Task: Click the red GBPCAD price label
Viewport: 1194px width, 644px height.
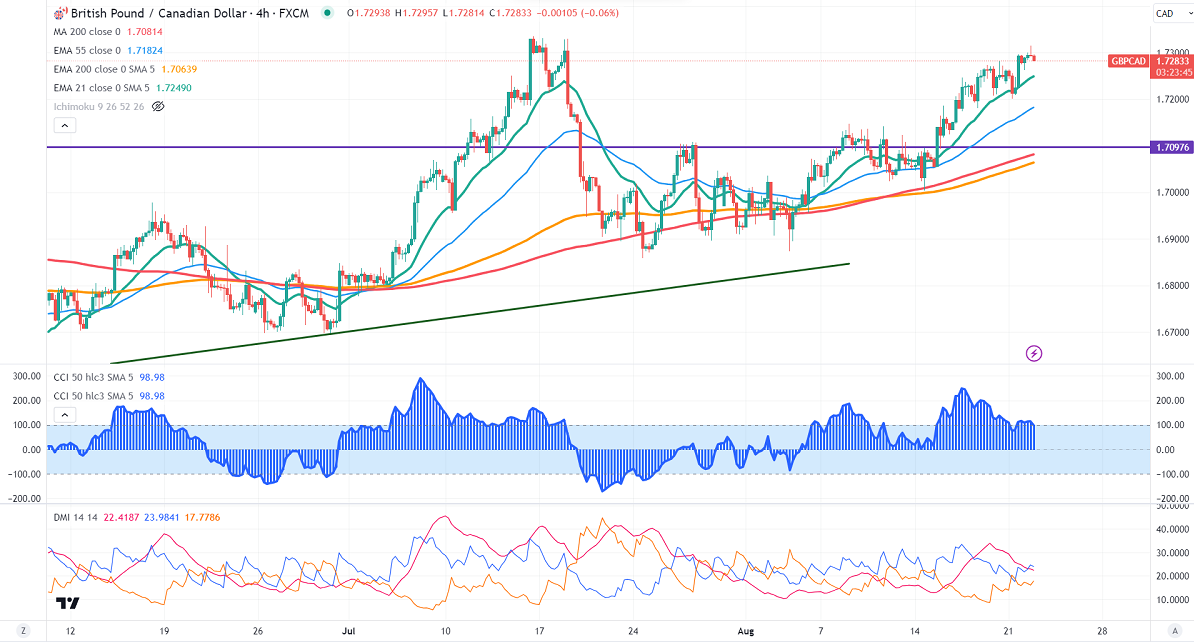Action: (x=1129, y=61)
